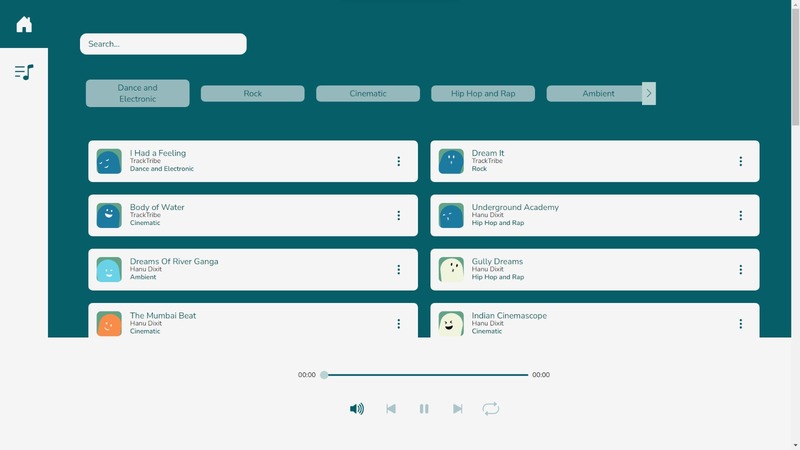
Task: Open options menu for Gully Dreams
Action: coord(740,269)
